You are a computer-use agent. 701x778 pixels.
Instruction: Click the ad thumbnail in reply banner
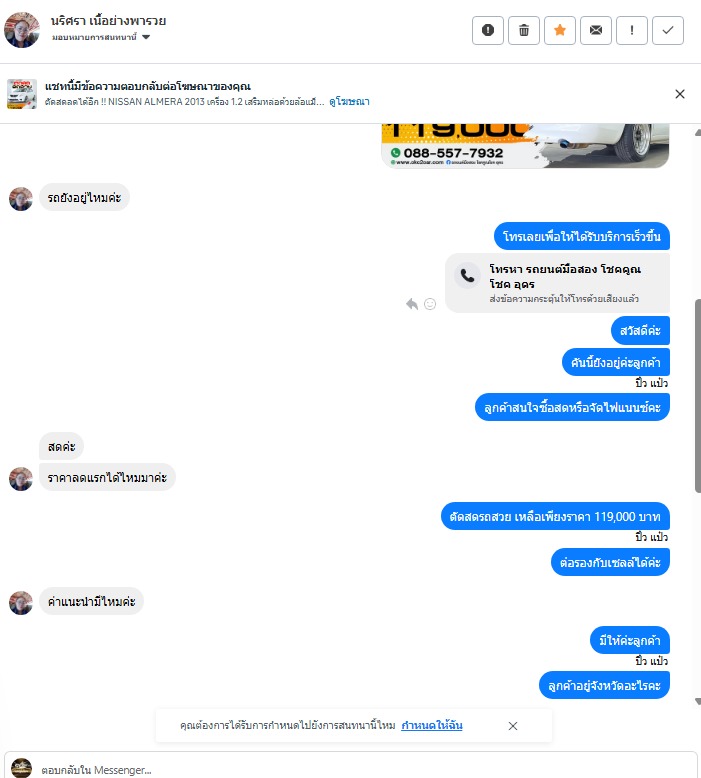22,93
